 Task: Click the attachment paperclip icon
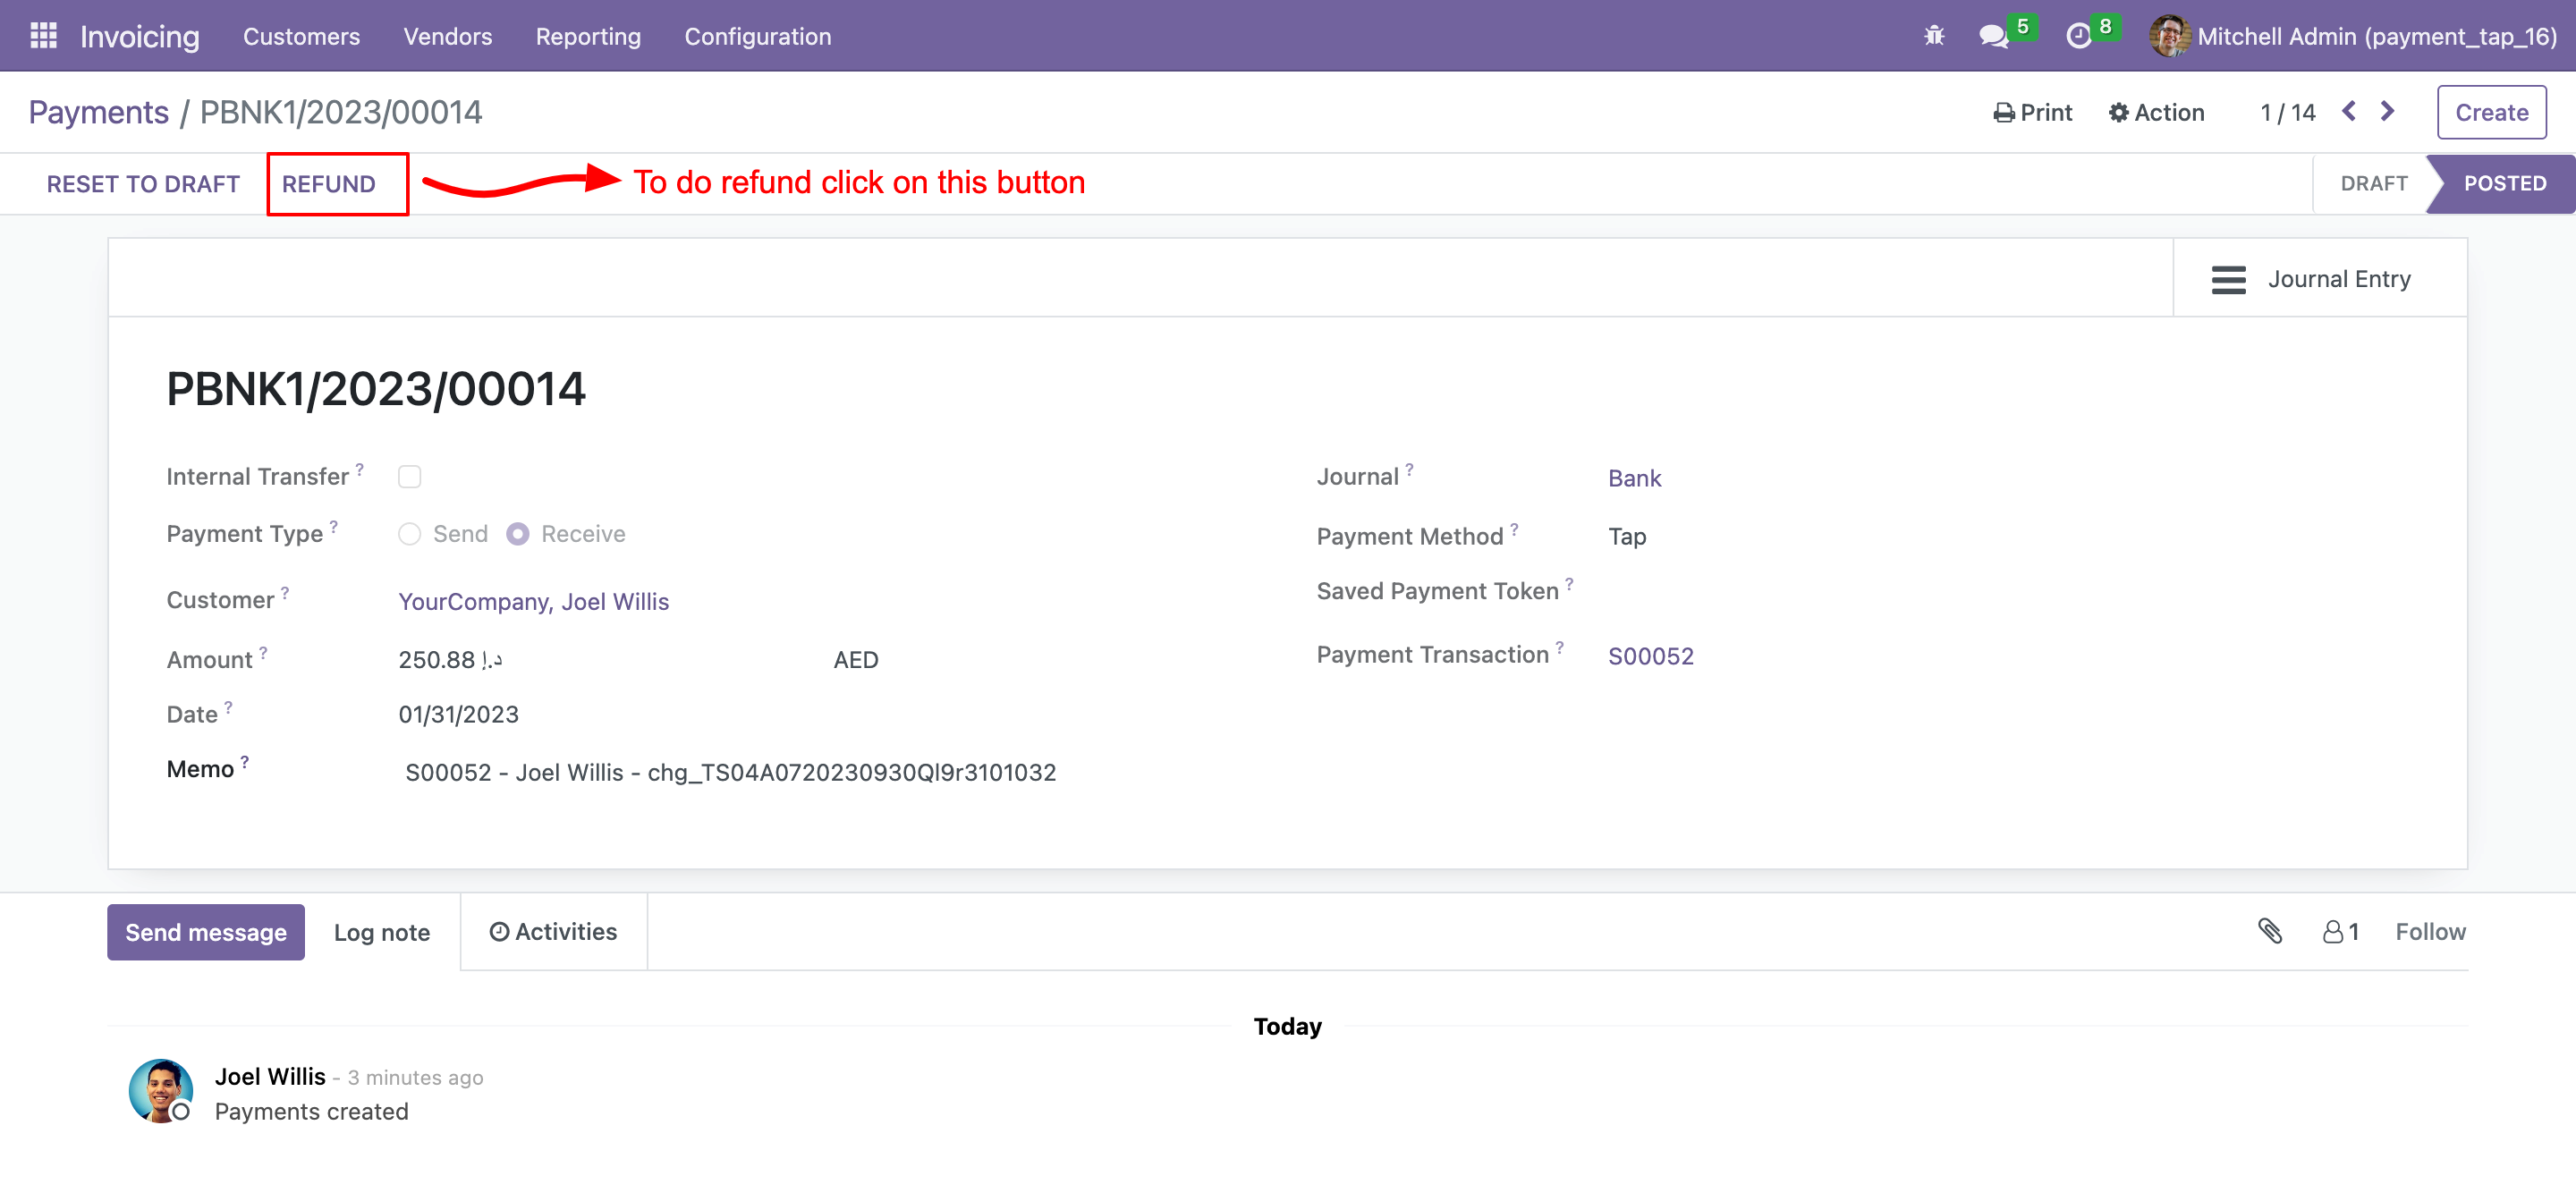coord(2270,931)
